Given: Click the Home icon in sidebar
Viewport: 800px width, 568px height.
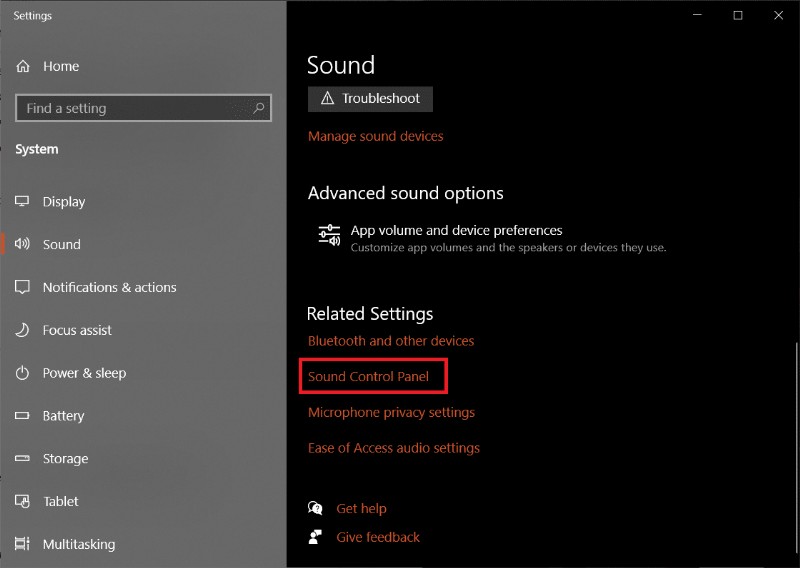Looking at the screenshot, I should (x=23, y=66).
